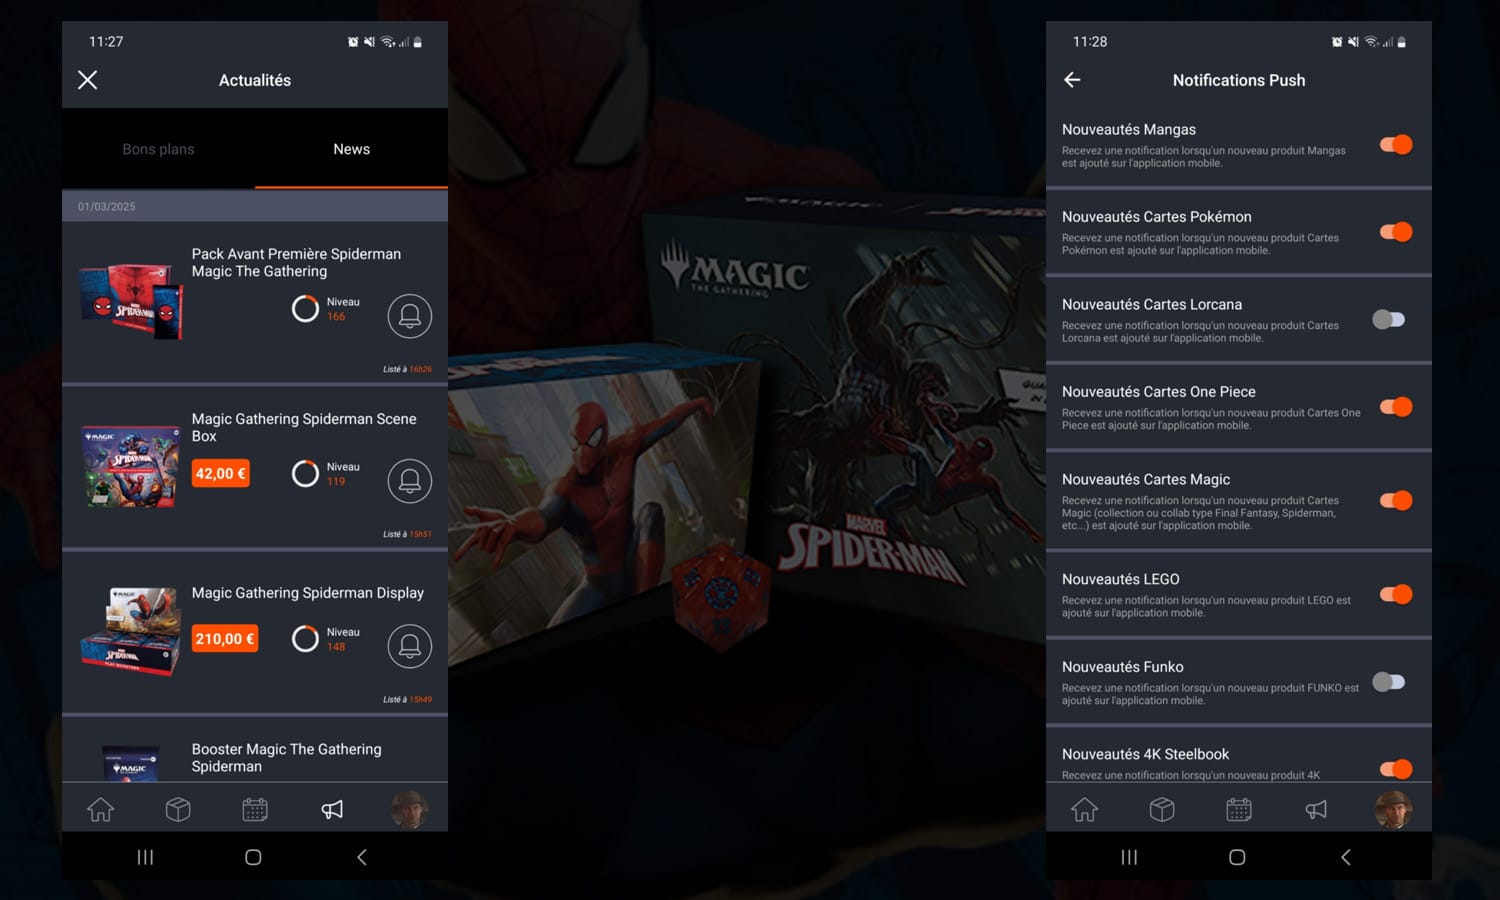Click the Niveau 119 progress ring

point(305,473)
